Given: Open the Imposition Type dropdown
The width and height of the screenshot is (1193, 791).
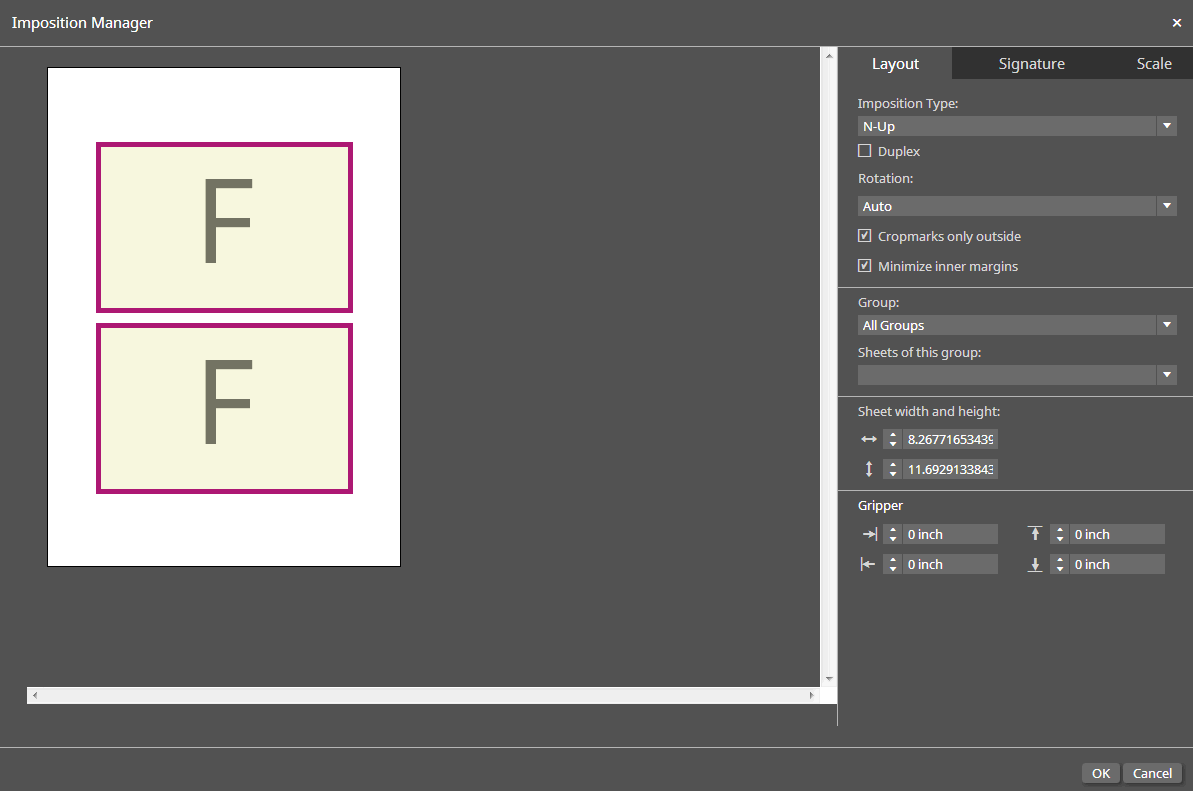Looking at the screenshot, I should 1017,126.
